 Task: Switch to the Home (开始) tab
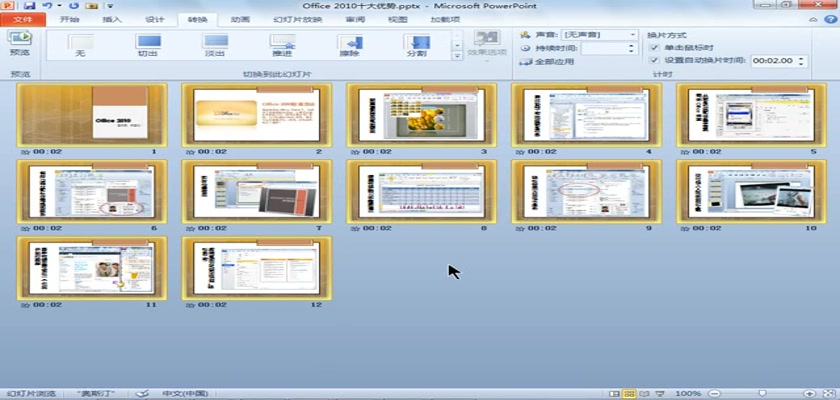pos(70,20)
